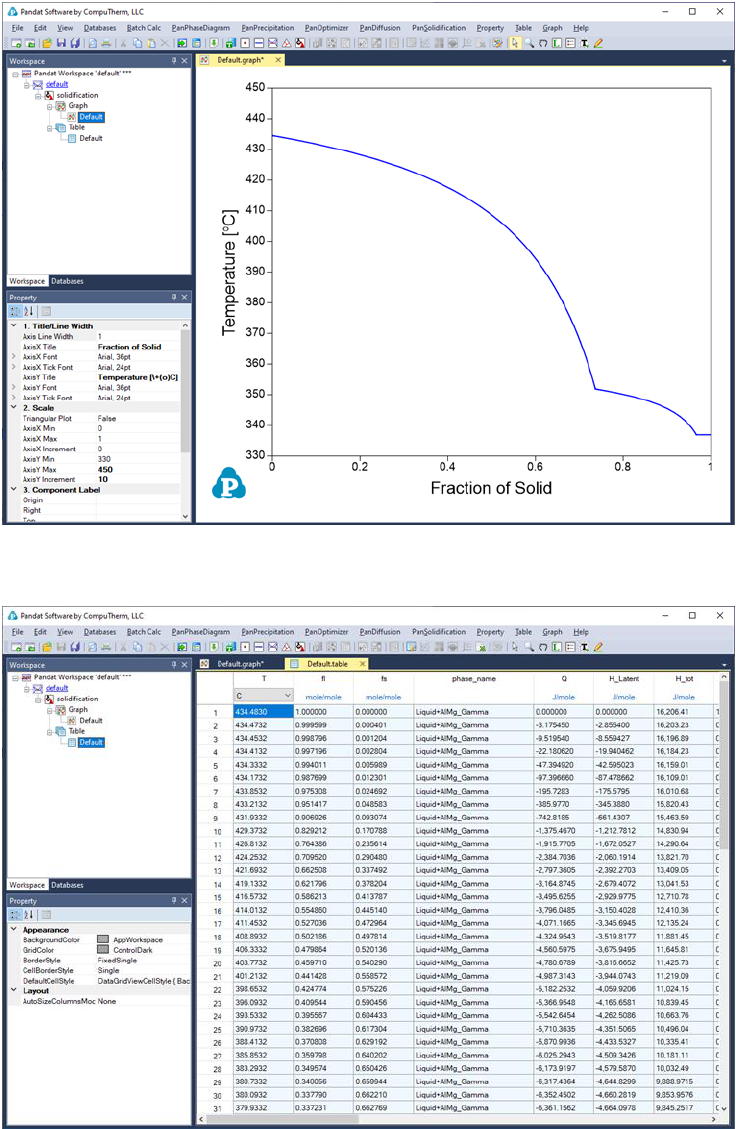Select Section (envelope) calculation icon in top window
This screenshot has width=736, height=1129.
(272, 43)
